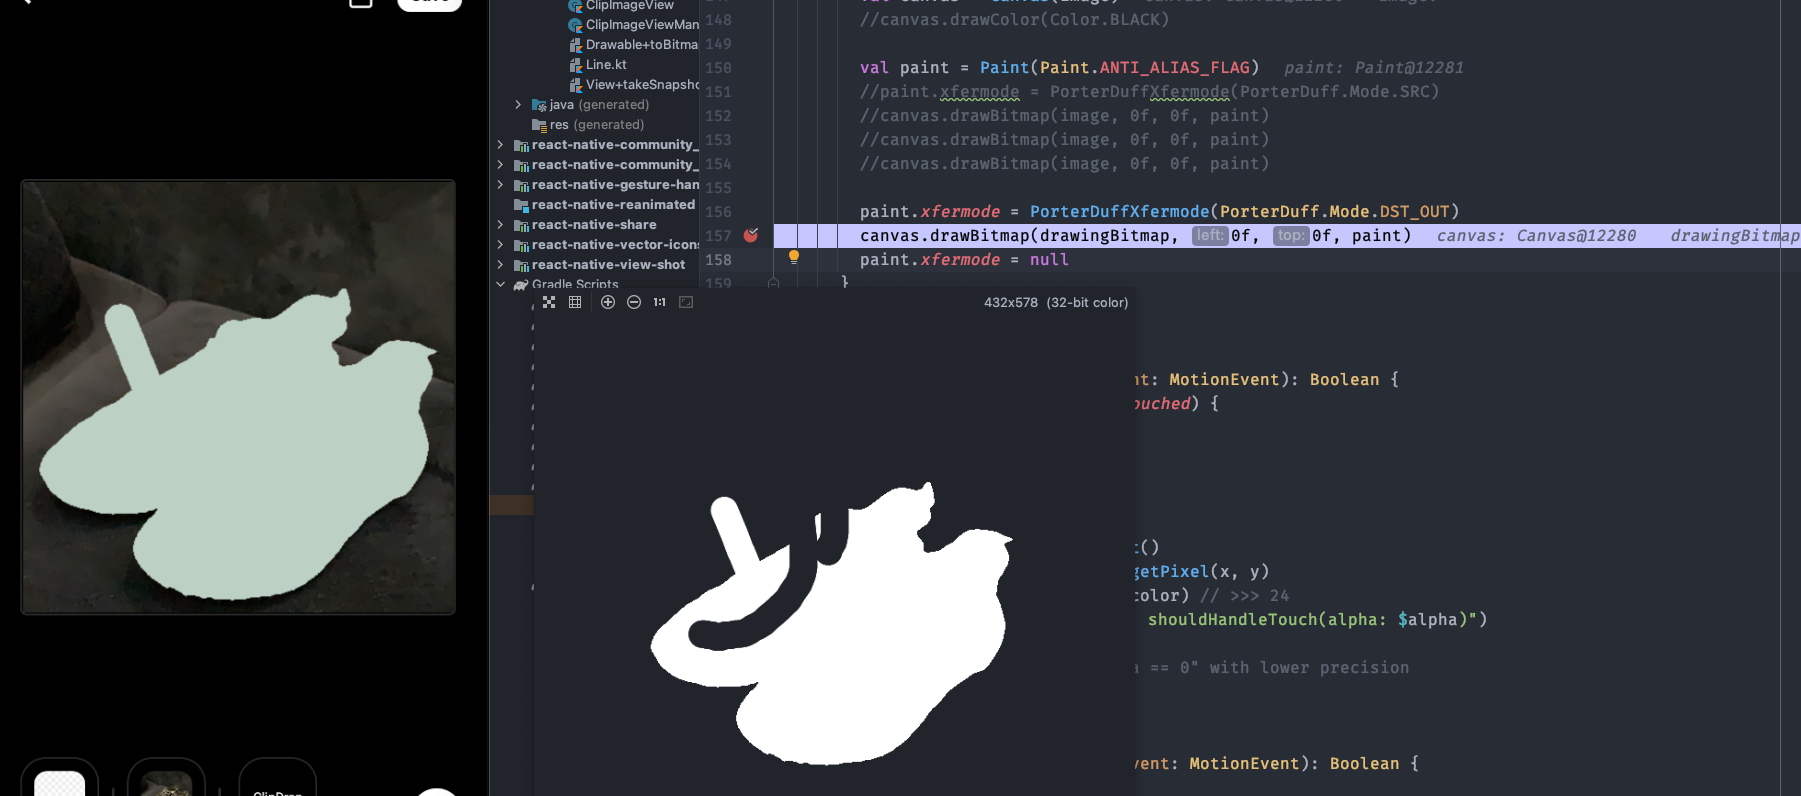Zoom in on the bitmap preview
This screenshot has width=1801, height=796.
point(608,302)
